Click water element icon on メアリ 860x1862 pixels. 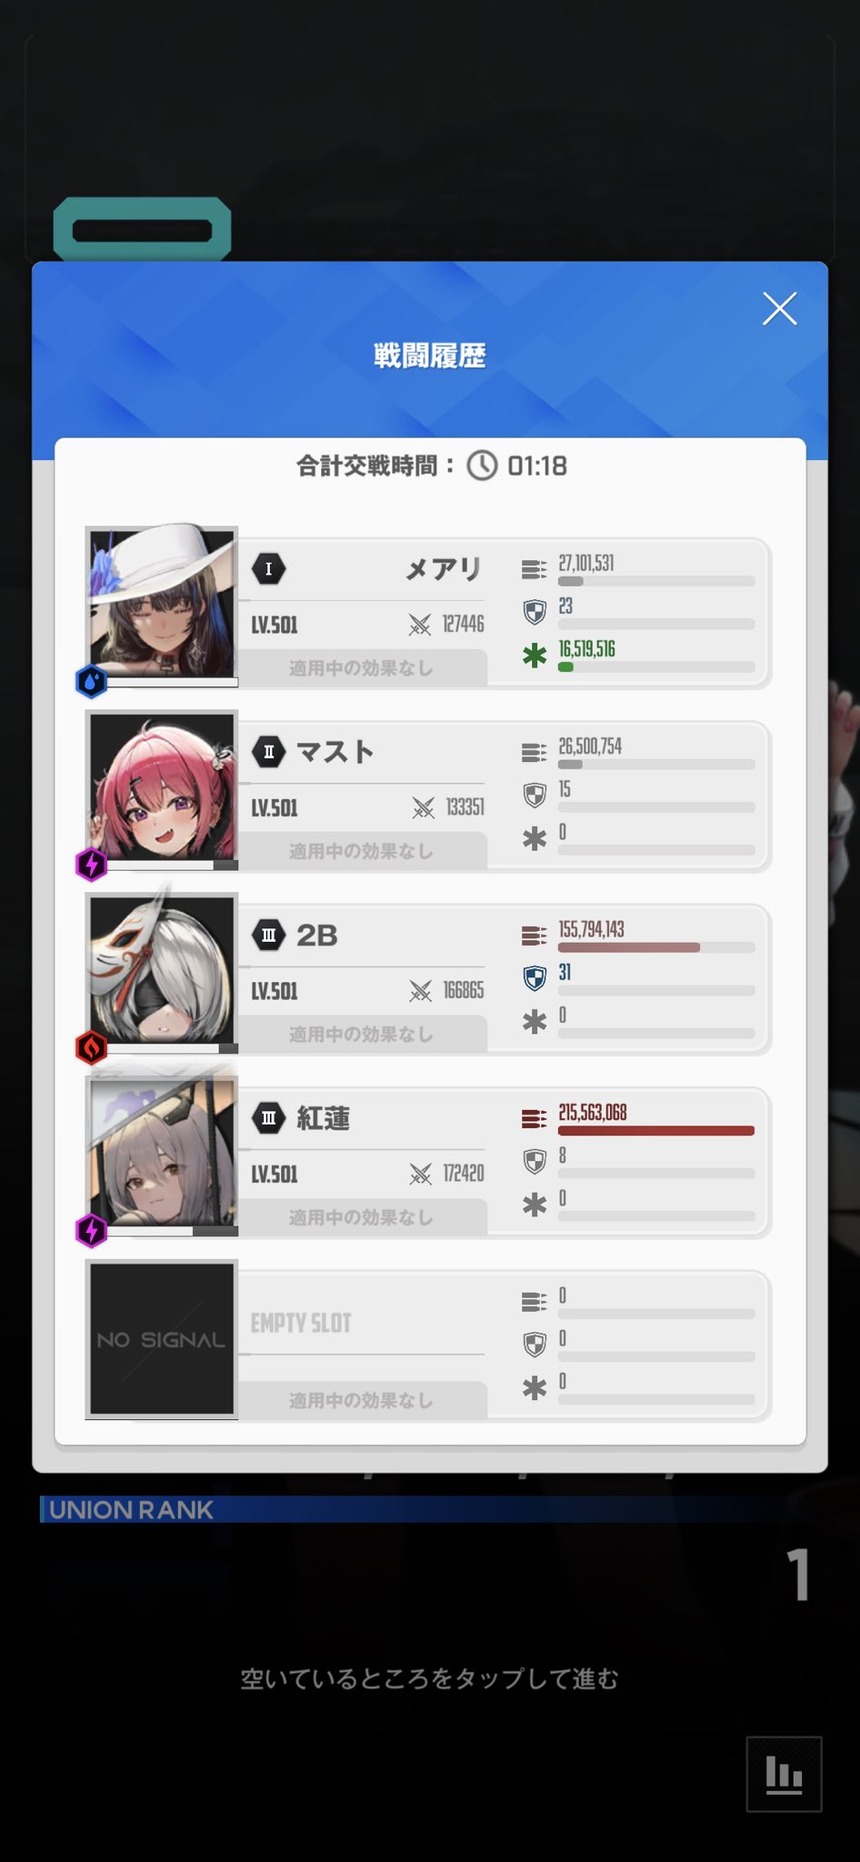pyautogui.click(x=92, y=681)
